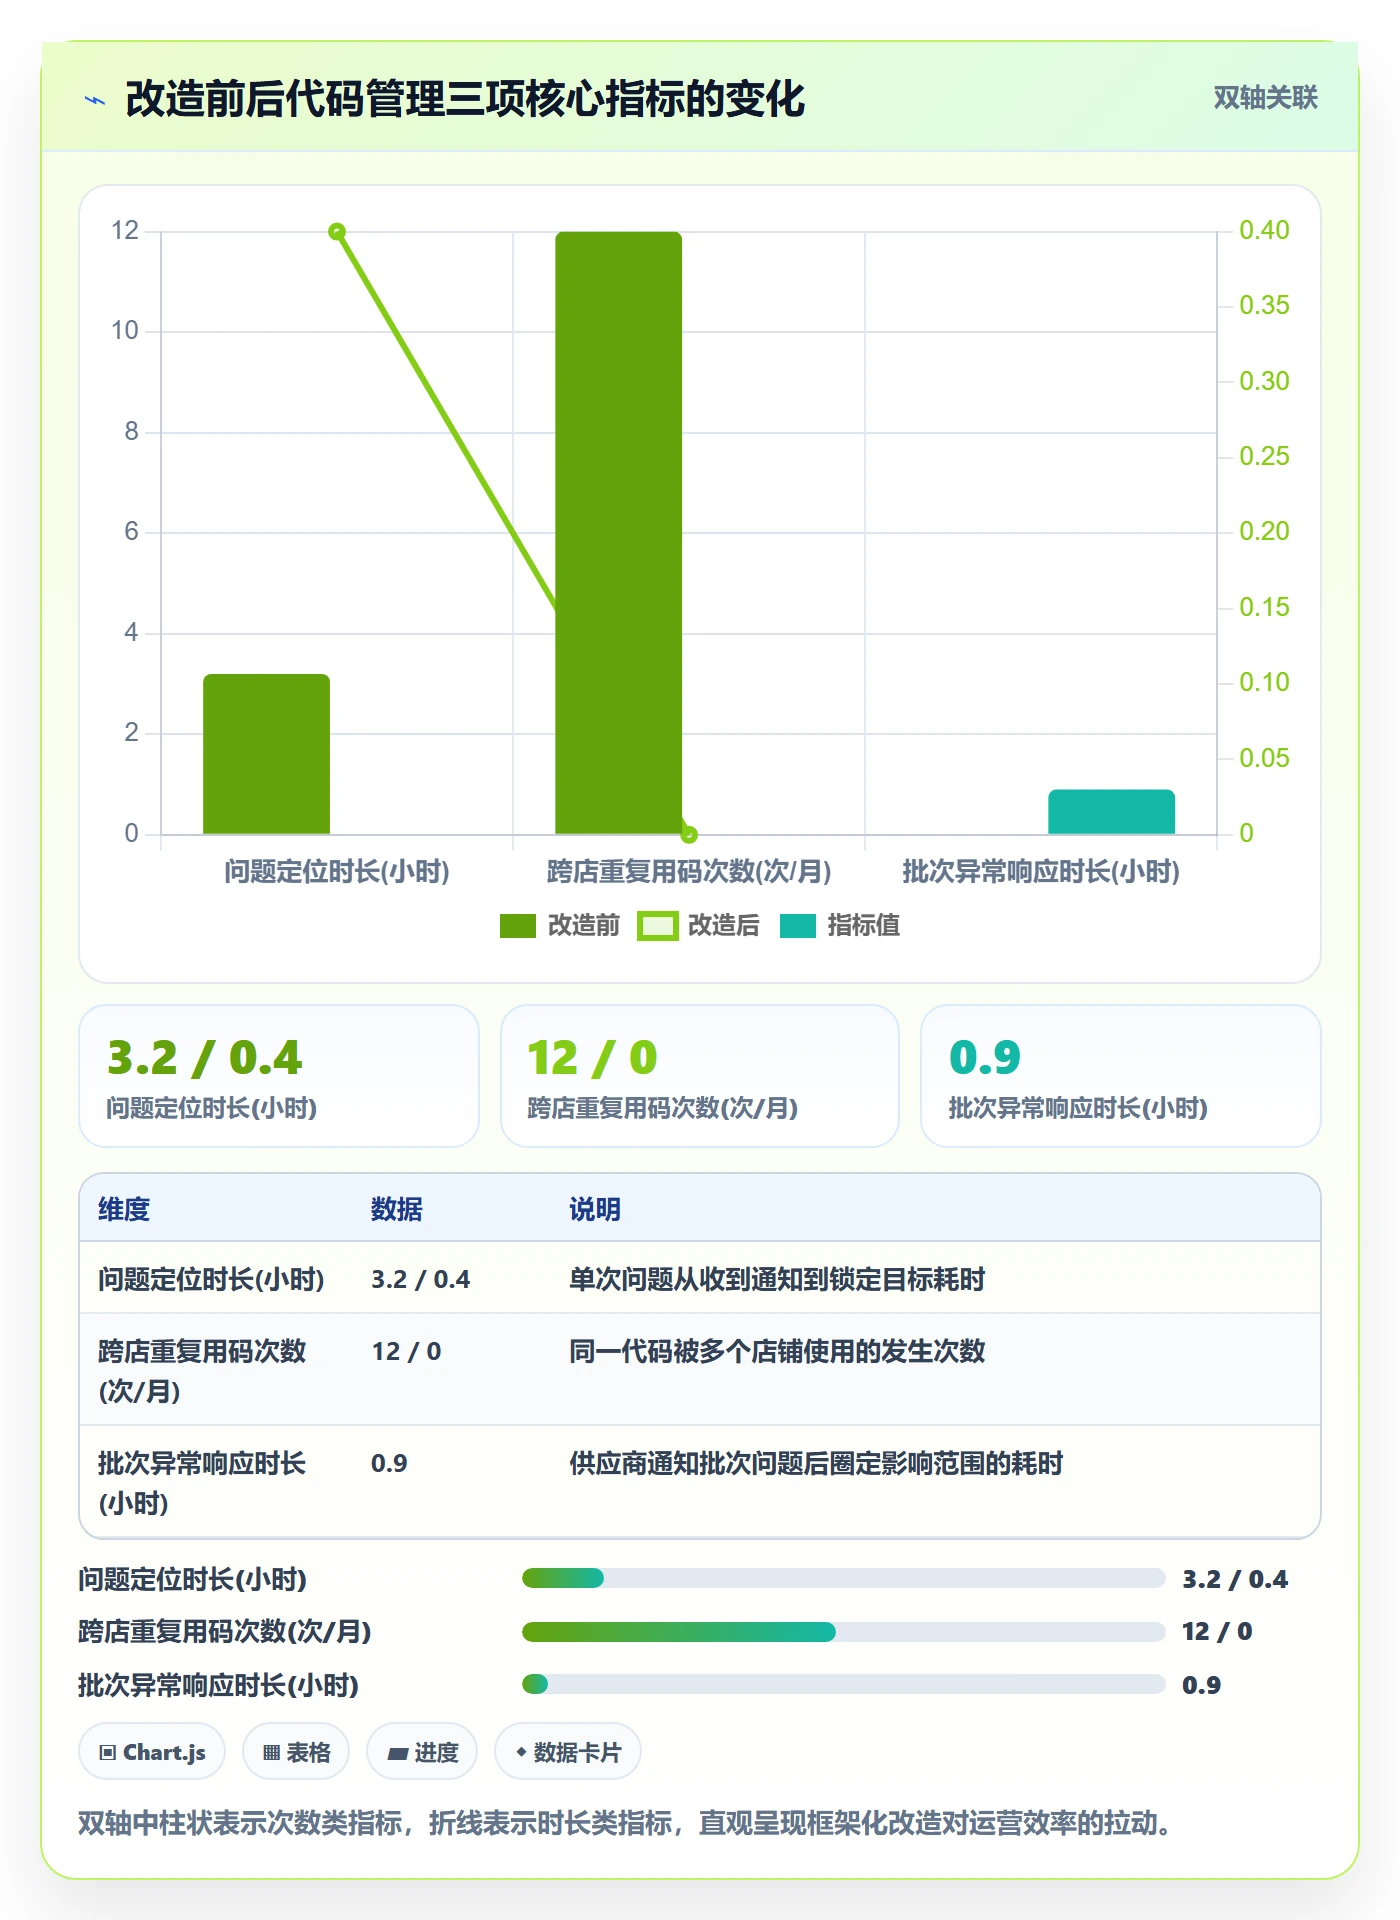Click x-axis label 问题定位时长(小时)
The image size is (1400, 1920).
(337, 872)
